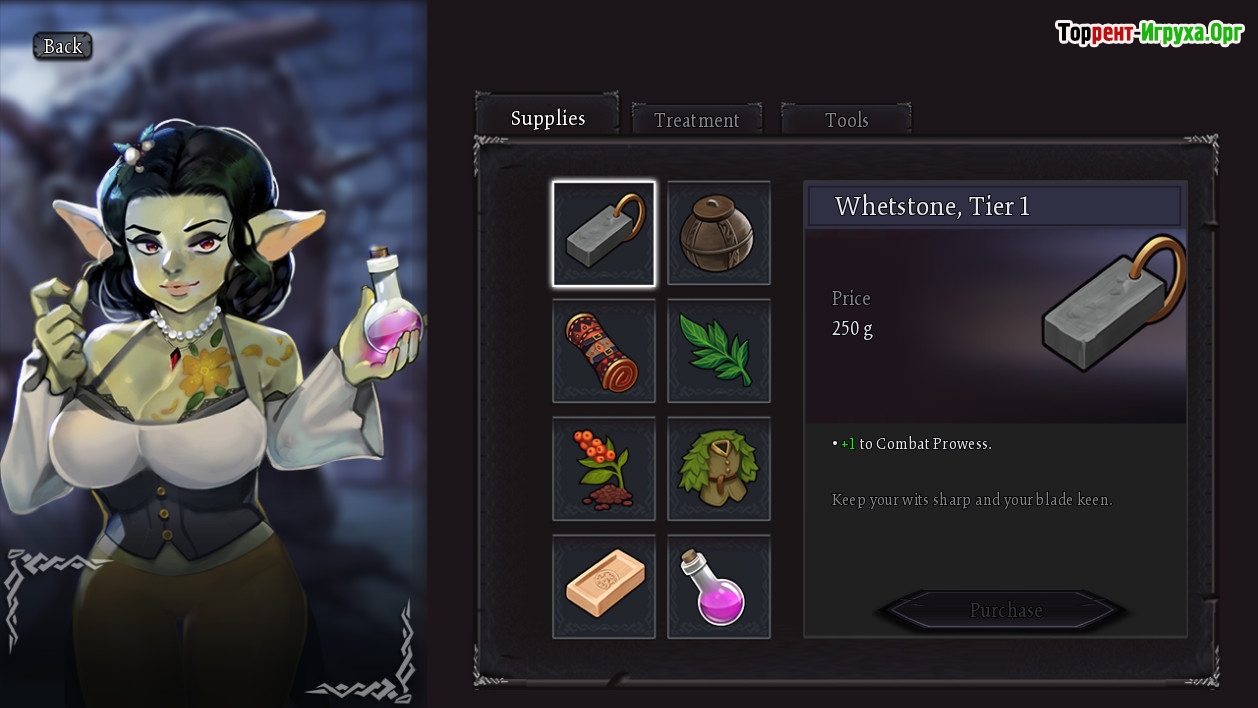Click the 250 g price text

coord(852,328)
